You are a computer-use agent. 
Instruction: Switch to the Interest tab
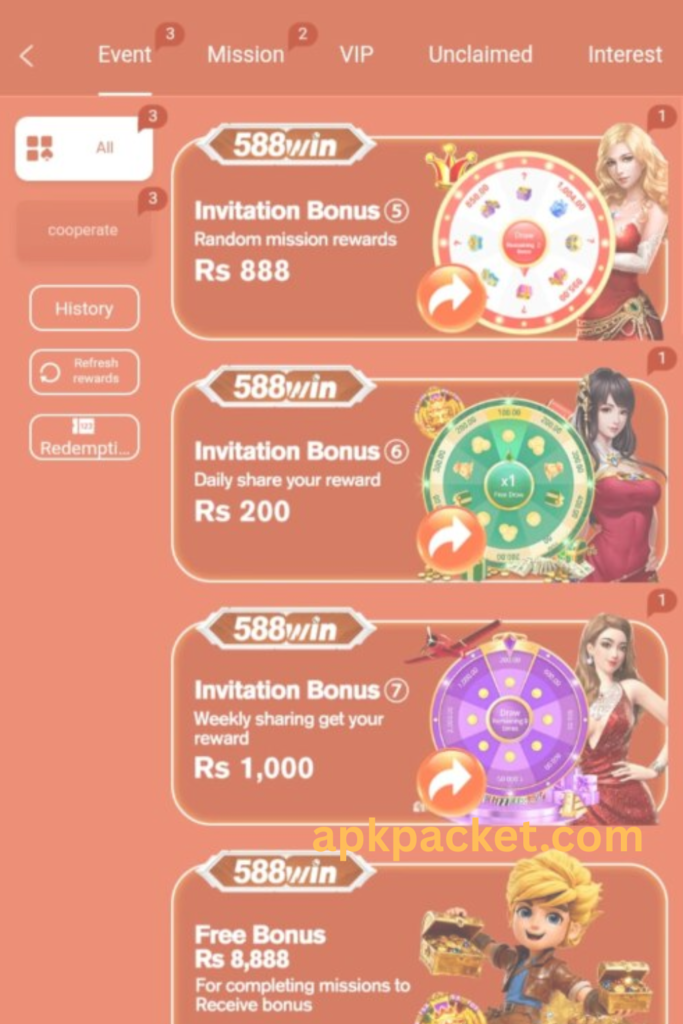[625, 55]
